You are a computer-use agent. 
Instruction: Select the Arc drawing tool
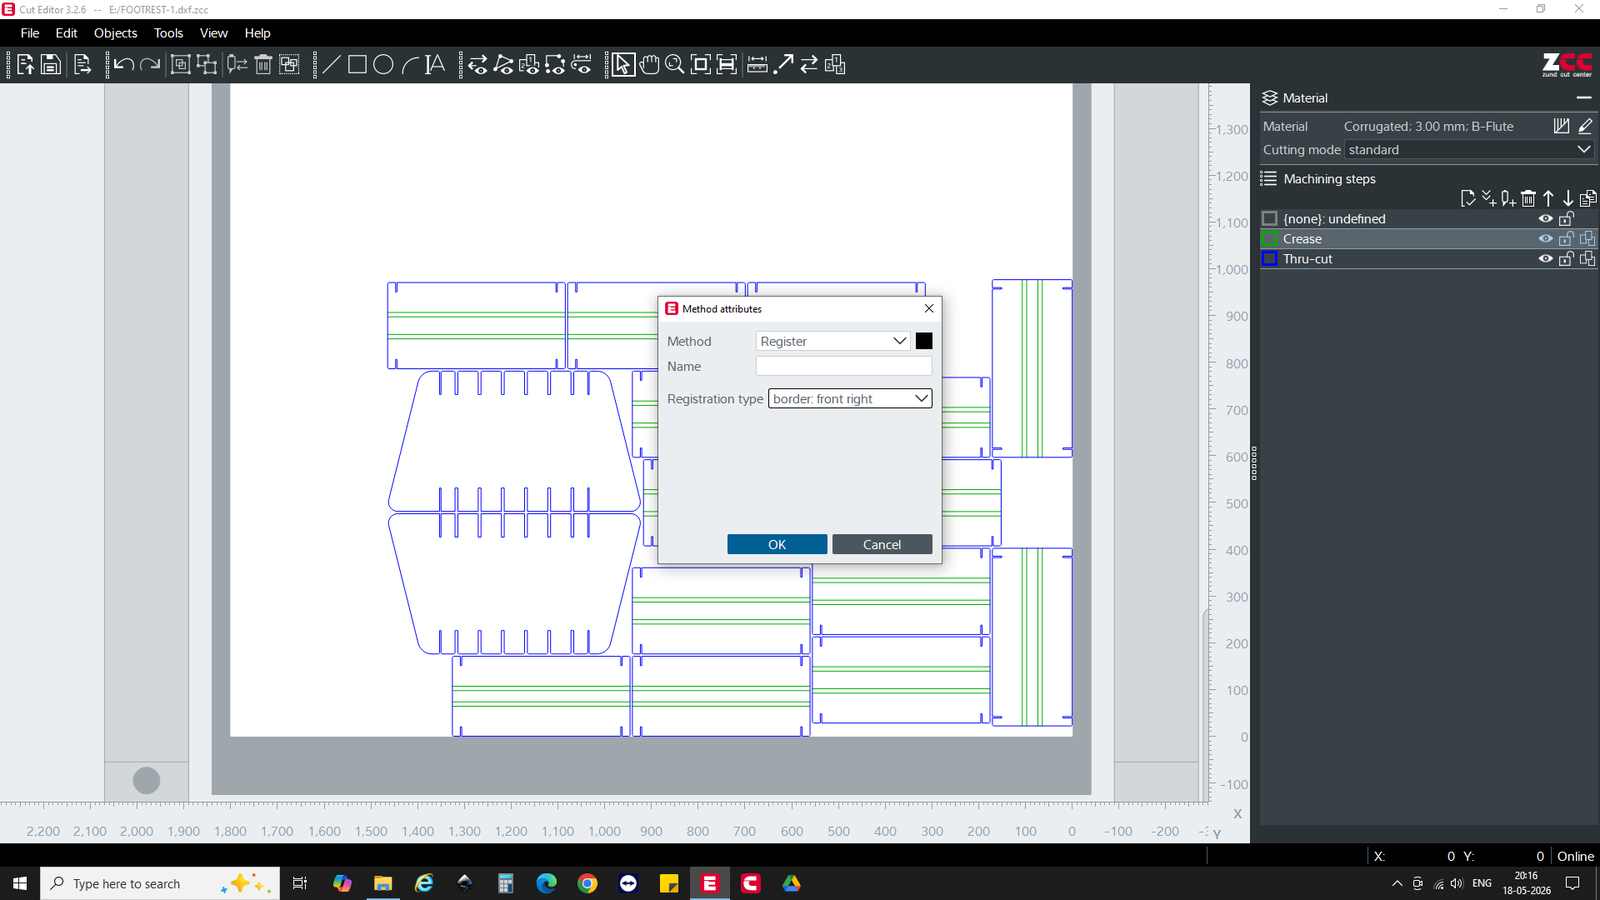click(x=409, y=65)
